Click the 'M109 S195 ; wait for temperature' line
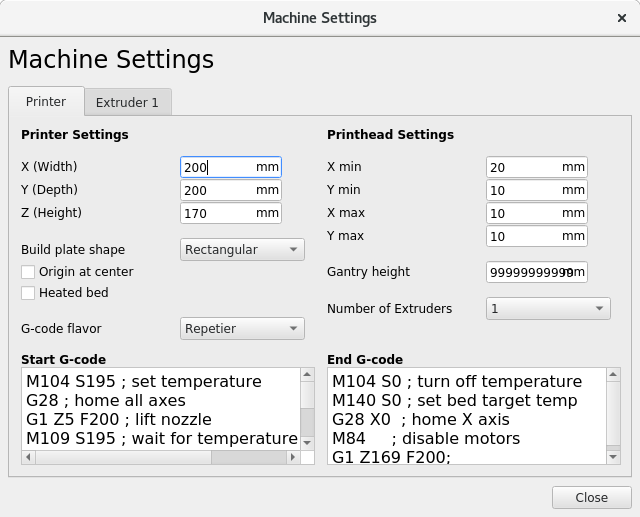This screenshot has width=640, height=517. pyautogui.click(x=162, y=439)
